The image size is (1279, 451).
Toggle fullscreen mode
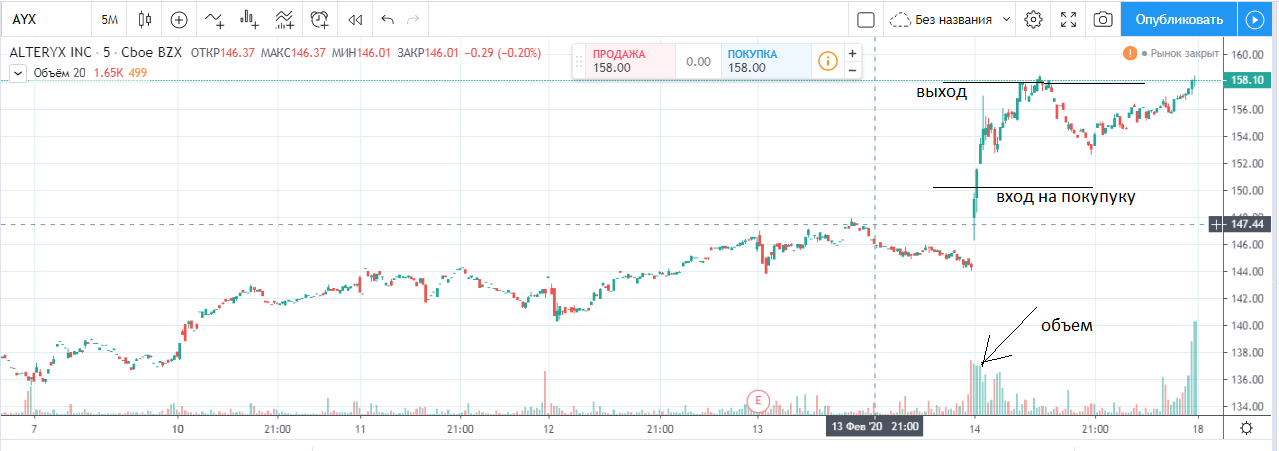click(1068, 19)
